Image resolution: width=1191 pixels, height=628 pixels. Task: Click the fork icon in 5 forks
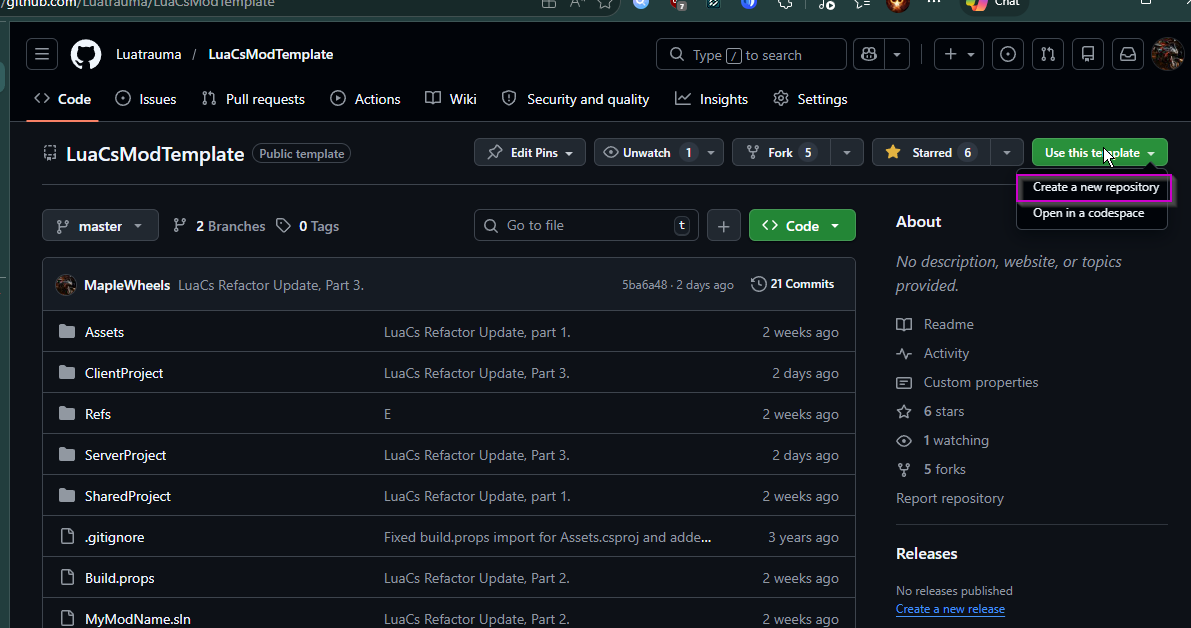pyautogui.click(x=904, y=469)
